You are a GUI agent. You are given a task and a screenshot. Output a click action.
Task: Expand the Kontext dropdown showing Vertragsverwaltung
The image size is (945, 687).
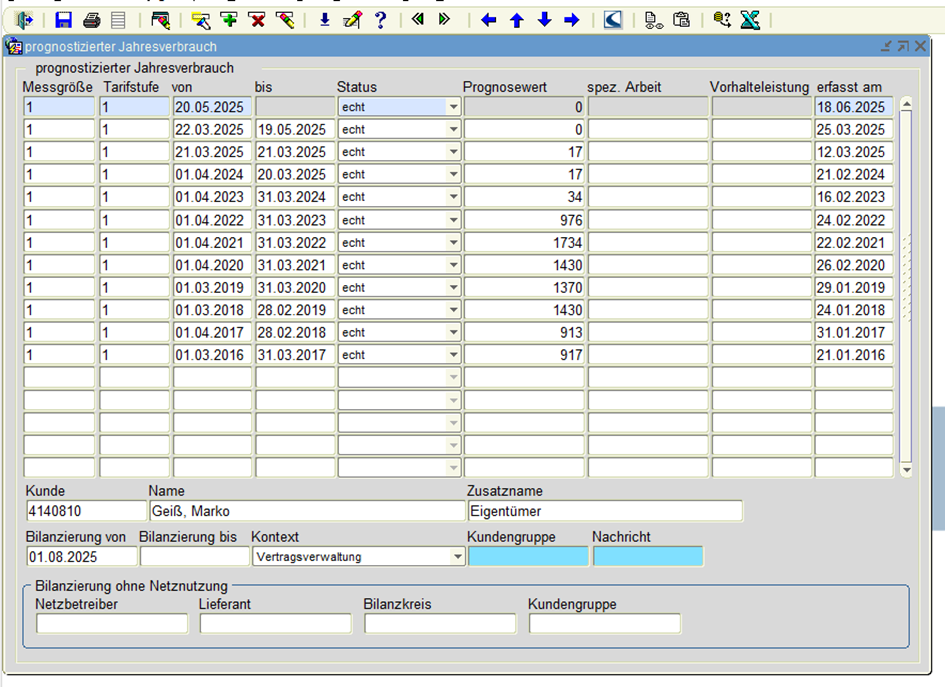pyautogui.click(x=458, y=556)
